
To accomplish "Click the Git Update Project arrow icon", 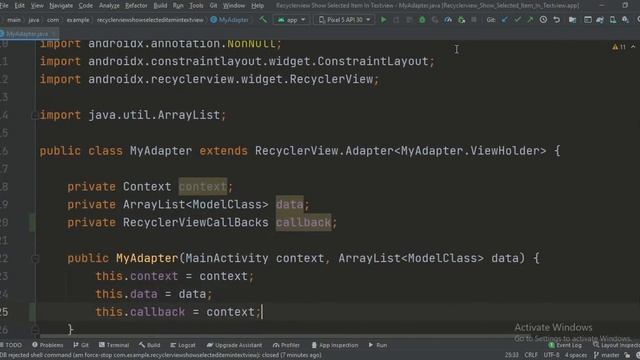I will [504, 20].
